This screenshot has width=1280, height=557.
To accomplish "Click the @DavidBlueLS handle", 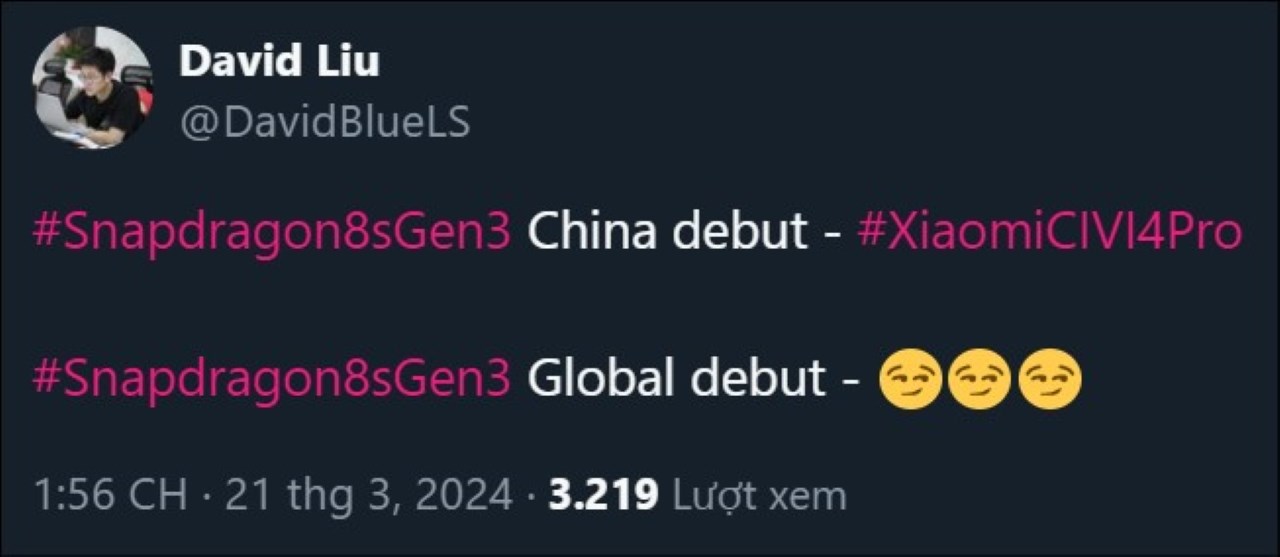I will tap(325, 122).
